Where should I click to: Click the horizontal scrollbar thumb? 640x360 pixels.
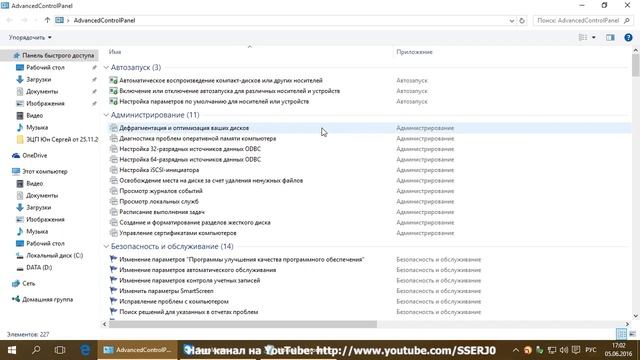click(x=242, y=324)
